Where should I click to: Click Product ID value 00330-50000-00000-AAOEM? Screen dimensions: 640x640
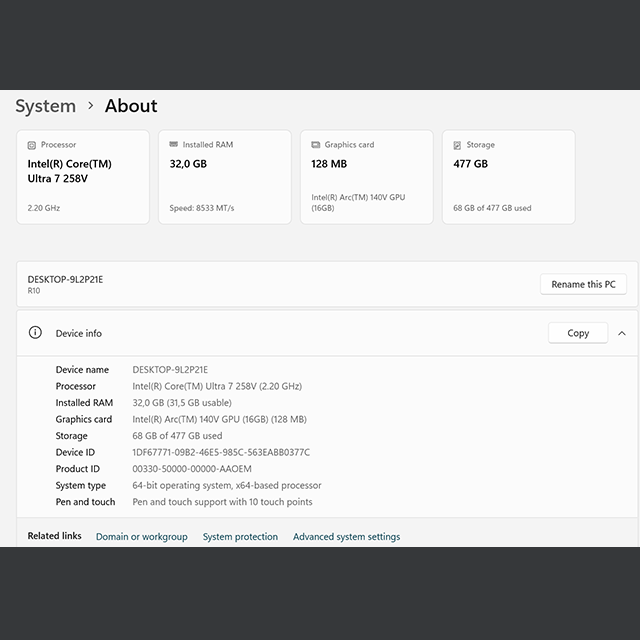(192, 469)
